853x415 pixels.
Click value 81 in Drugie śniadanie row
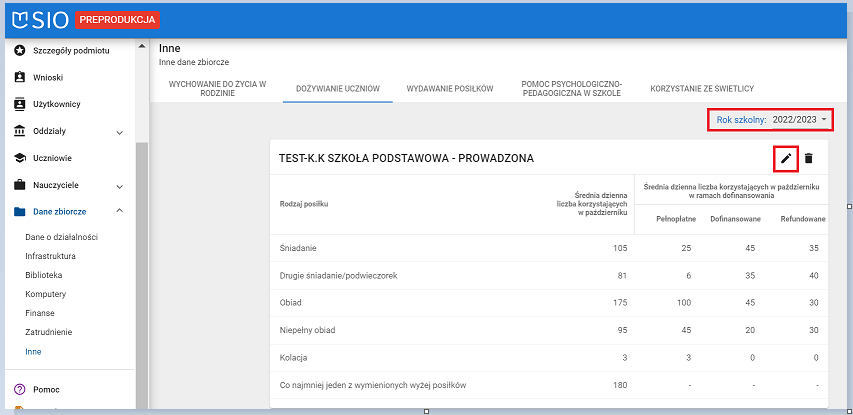[x=622, y=276]
